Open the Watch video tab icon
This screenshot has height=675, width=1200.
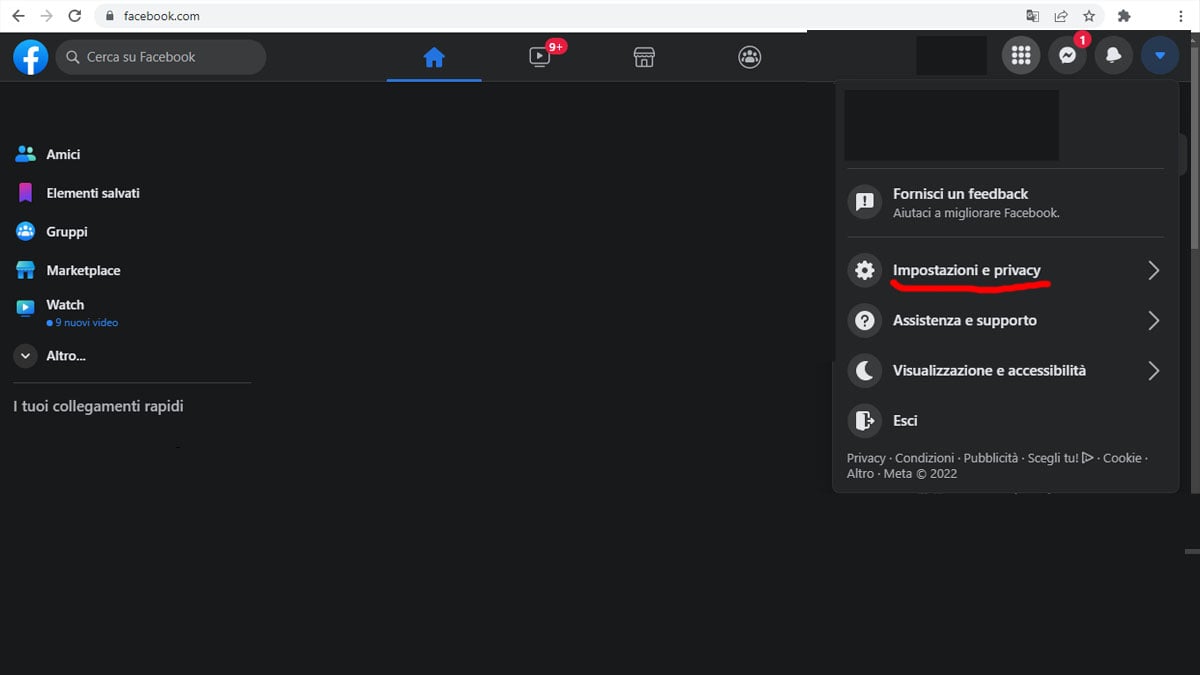540,57
